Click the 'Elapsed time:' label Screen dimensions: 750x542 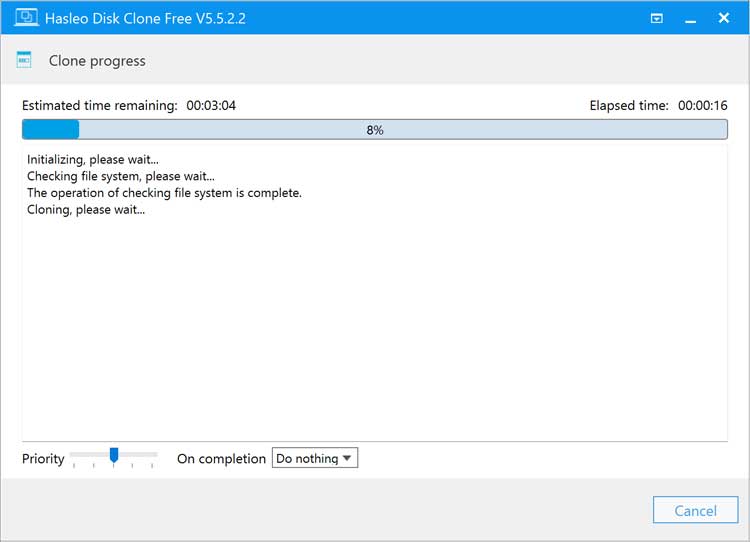click(x=629, y=105)
